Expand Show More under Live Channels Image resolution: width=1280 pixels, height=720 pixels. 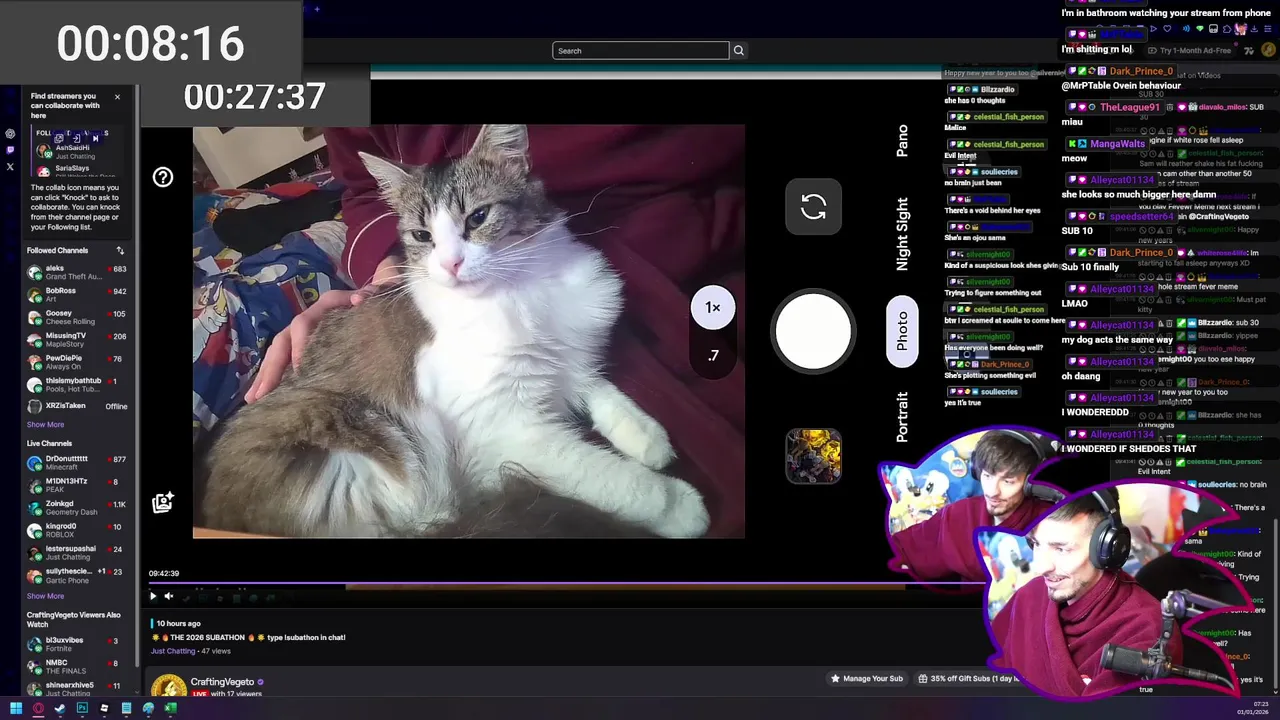point(45,596)
